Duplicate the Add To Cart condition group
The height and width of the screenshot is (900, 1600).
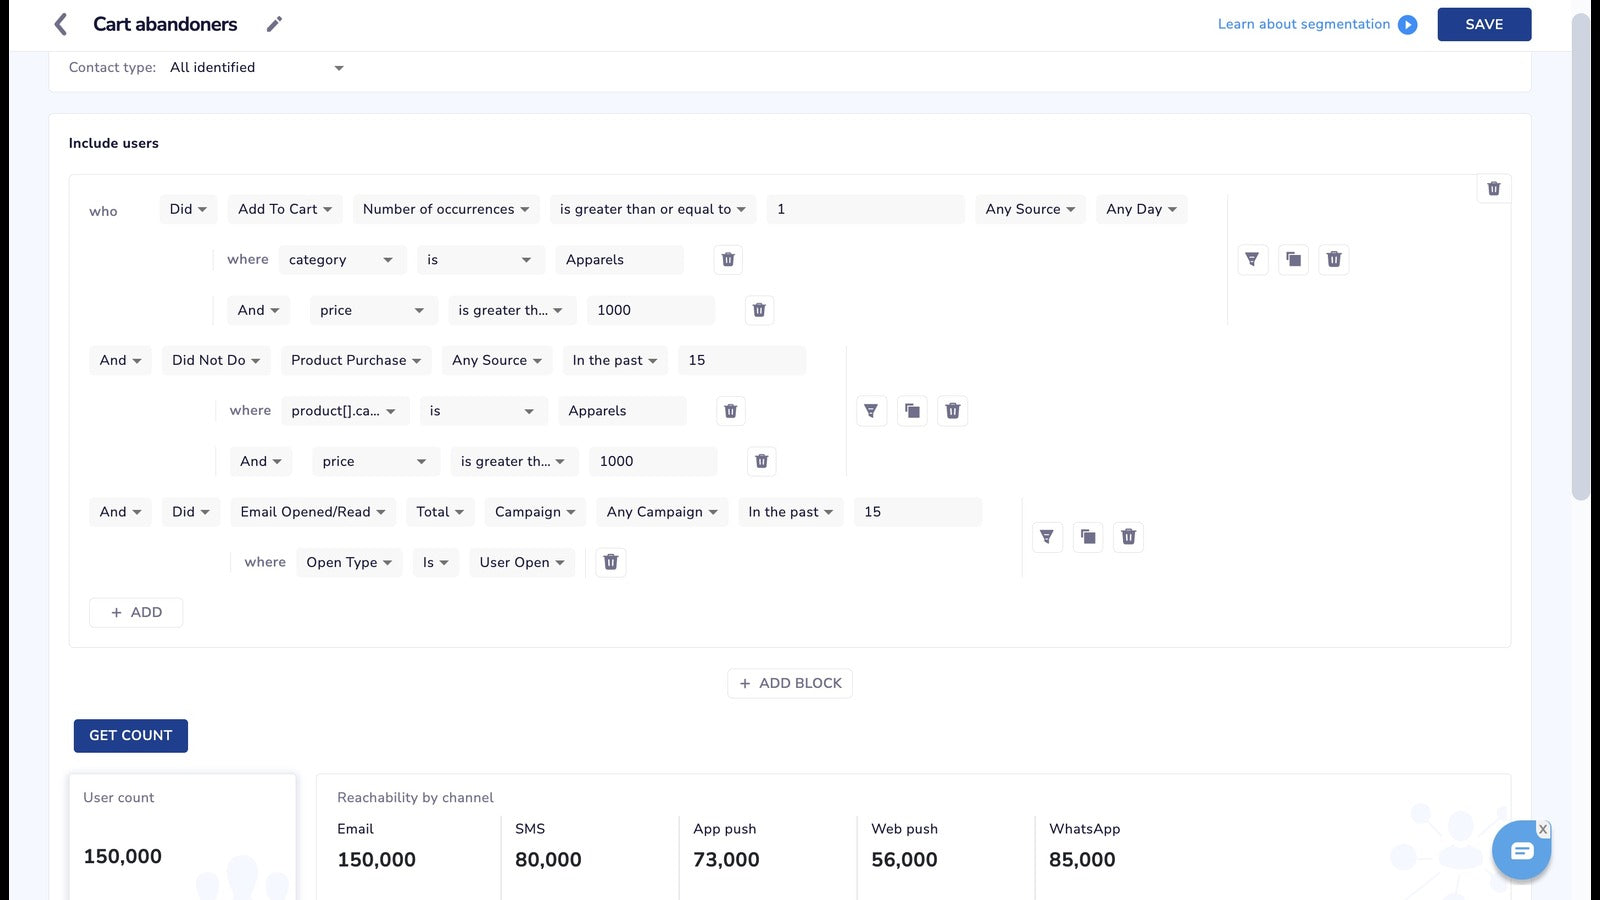pyautogui.click(x=1293, y=259)
